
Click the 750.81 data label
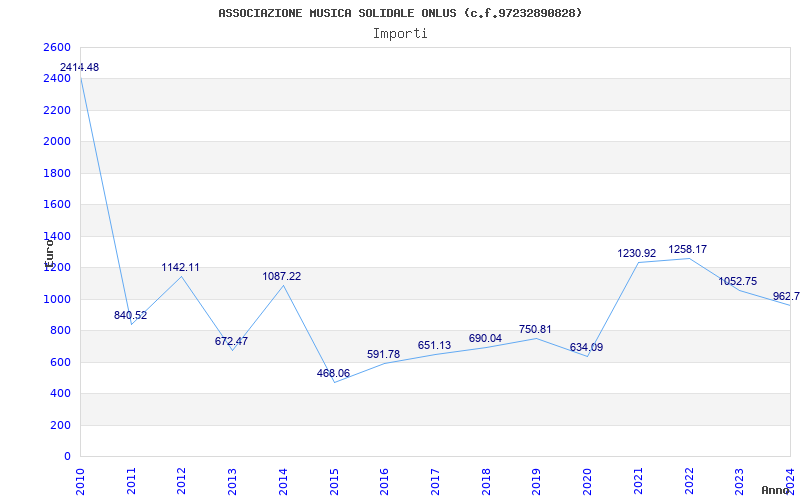pyautogui.click(x=535, y=330)
